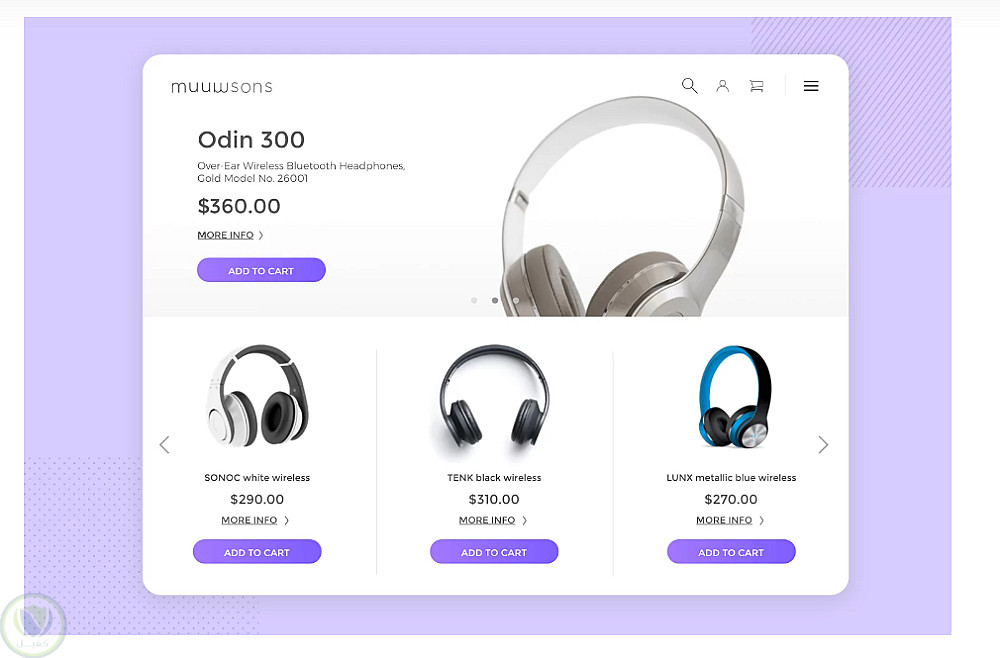Open the search magnifier icon
The height and width of the screenshot is (658, 1000).
[689, 85]
